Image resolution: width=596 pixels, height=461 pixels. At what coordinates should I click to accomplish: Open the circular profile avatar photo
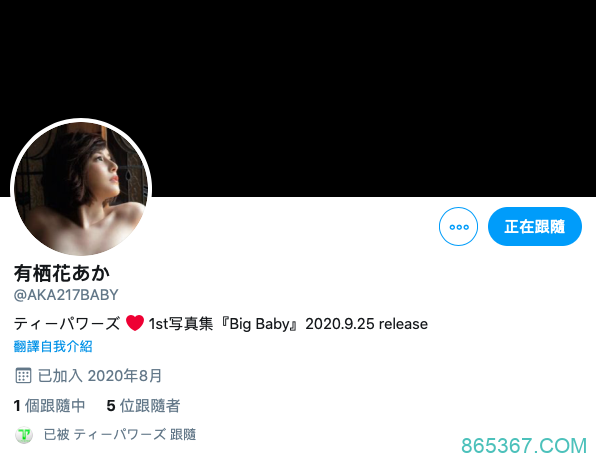point(81,189)
